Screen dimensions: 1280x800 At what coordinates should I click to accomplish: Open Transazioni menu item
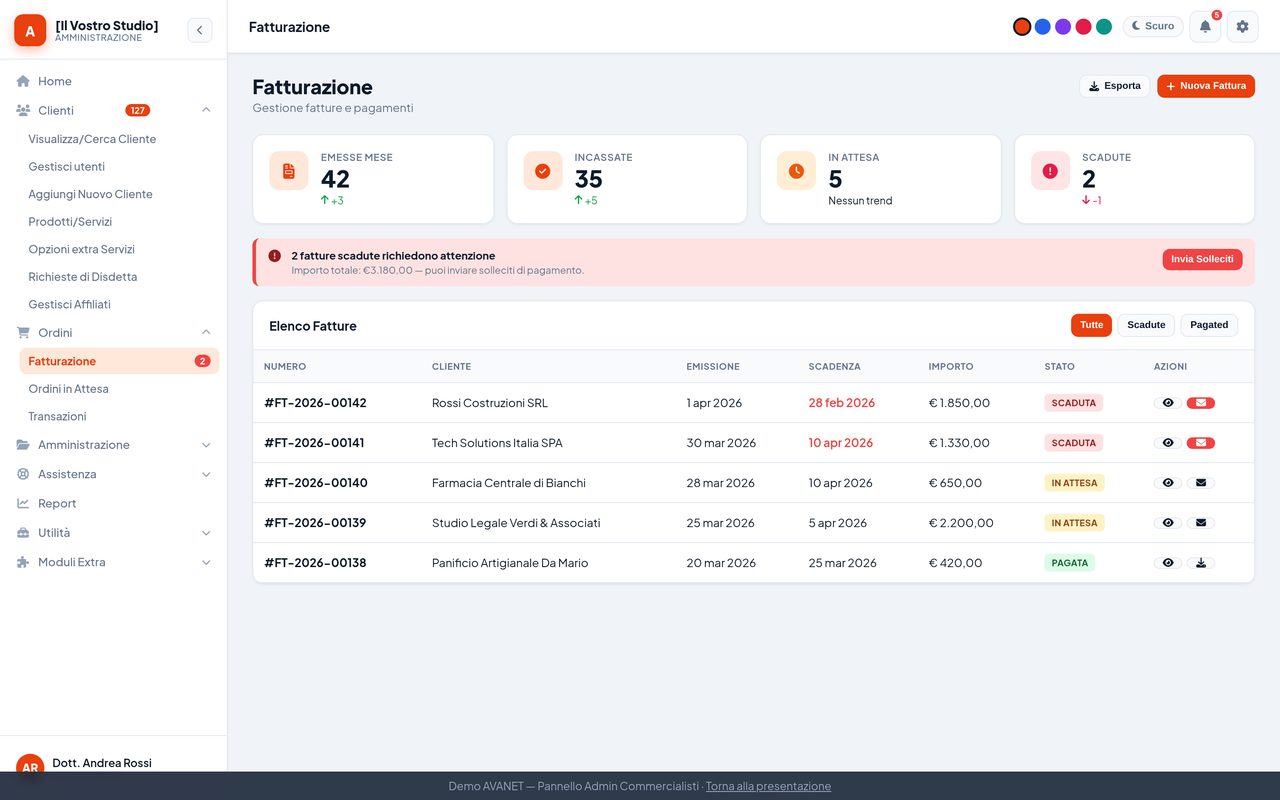(119, 416)
